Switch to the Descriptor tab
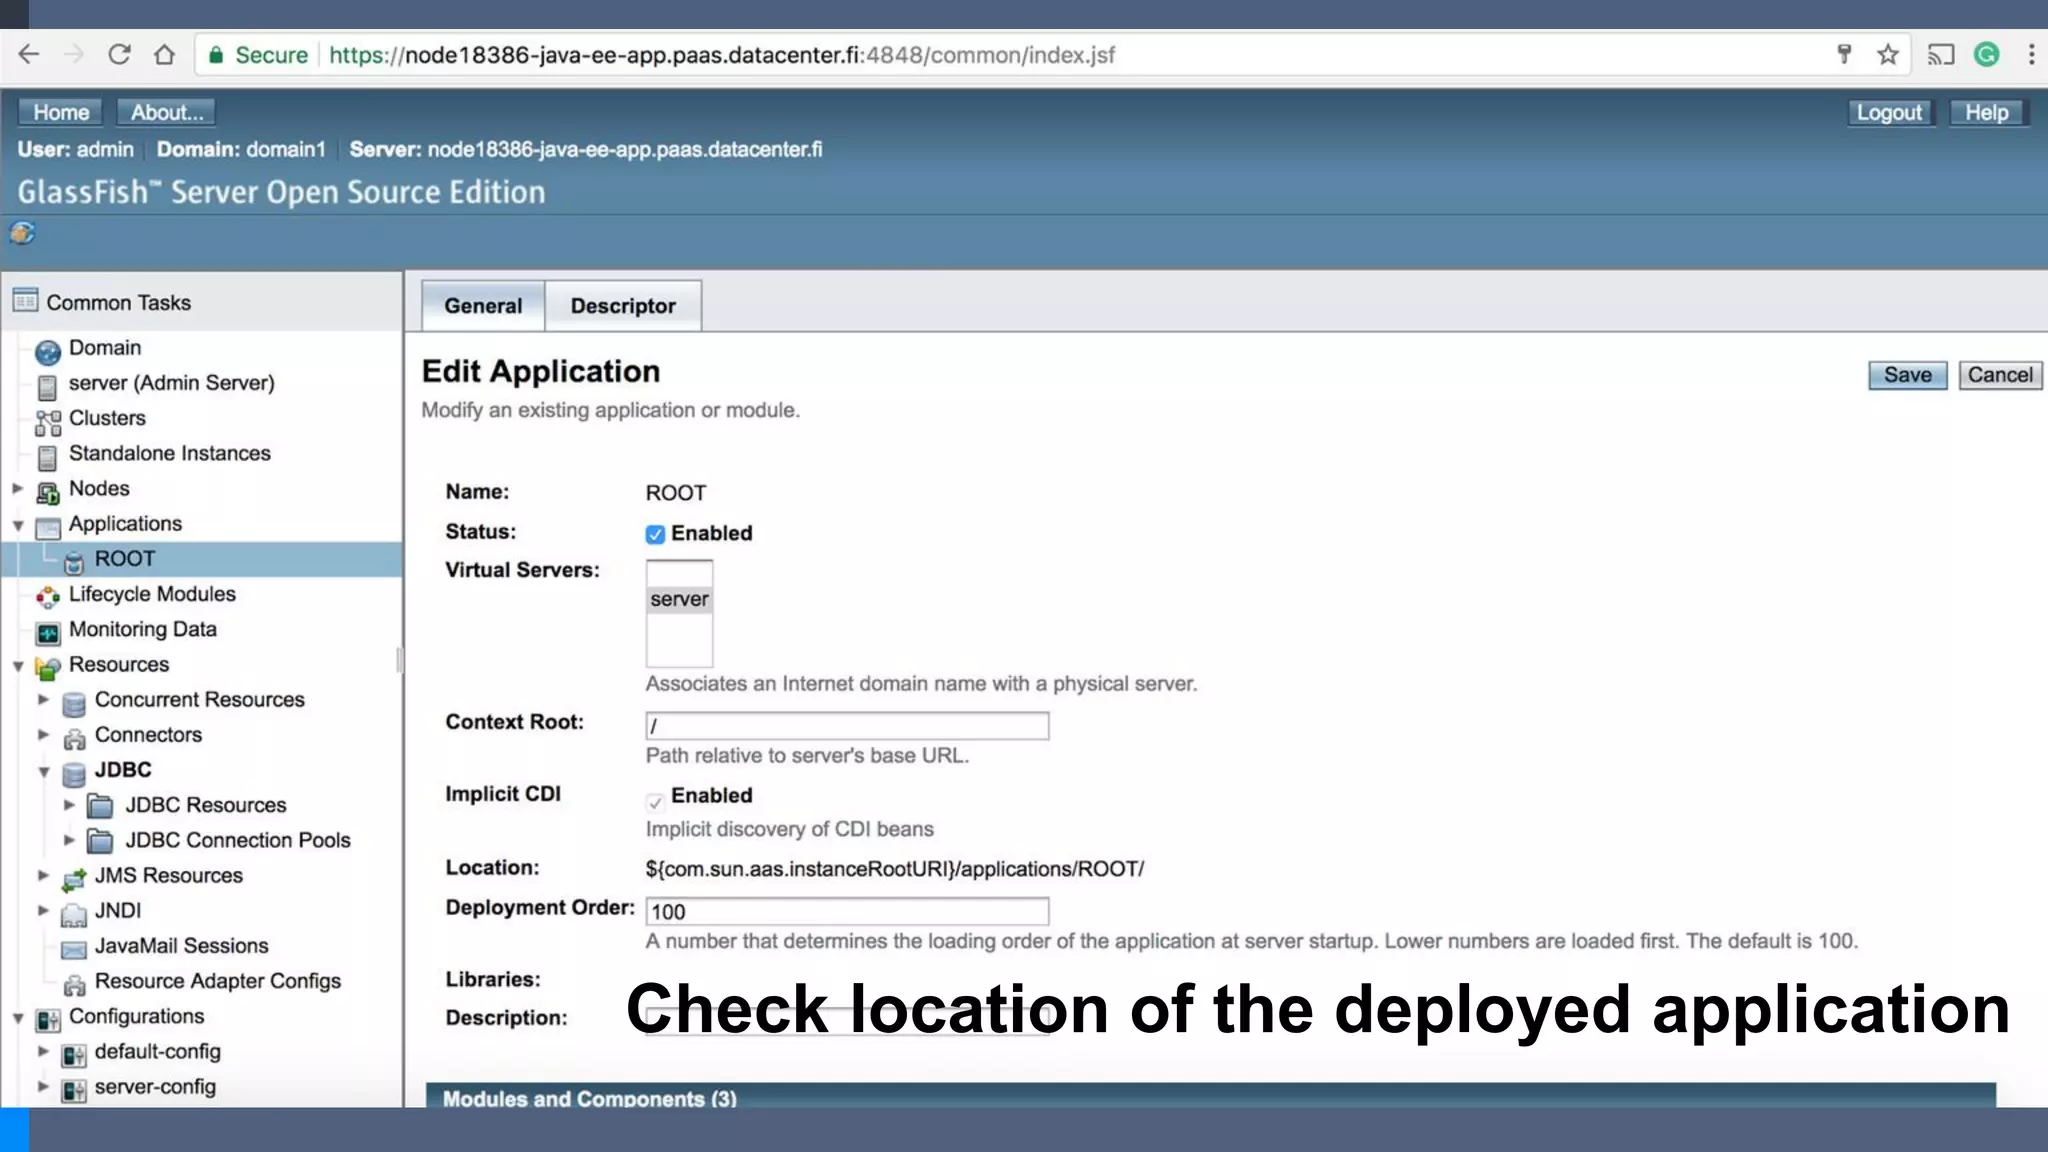The image size is (2048, 1152). pyautogui.click(x=623, y=306)
